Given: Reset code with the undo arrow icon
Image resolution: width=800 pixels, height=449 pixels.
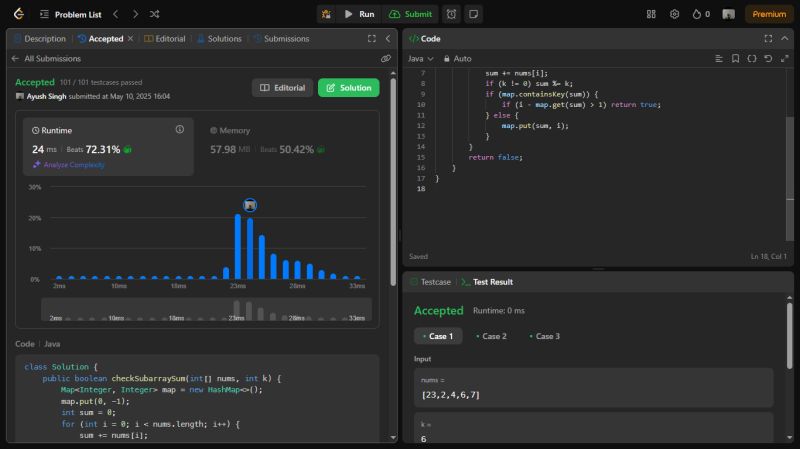Looking at the screenshot, I should tap(768, 59).
